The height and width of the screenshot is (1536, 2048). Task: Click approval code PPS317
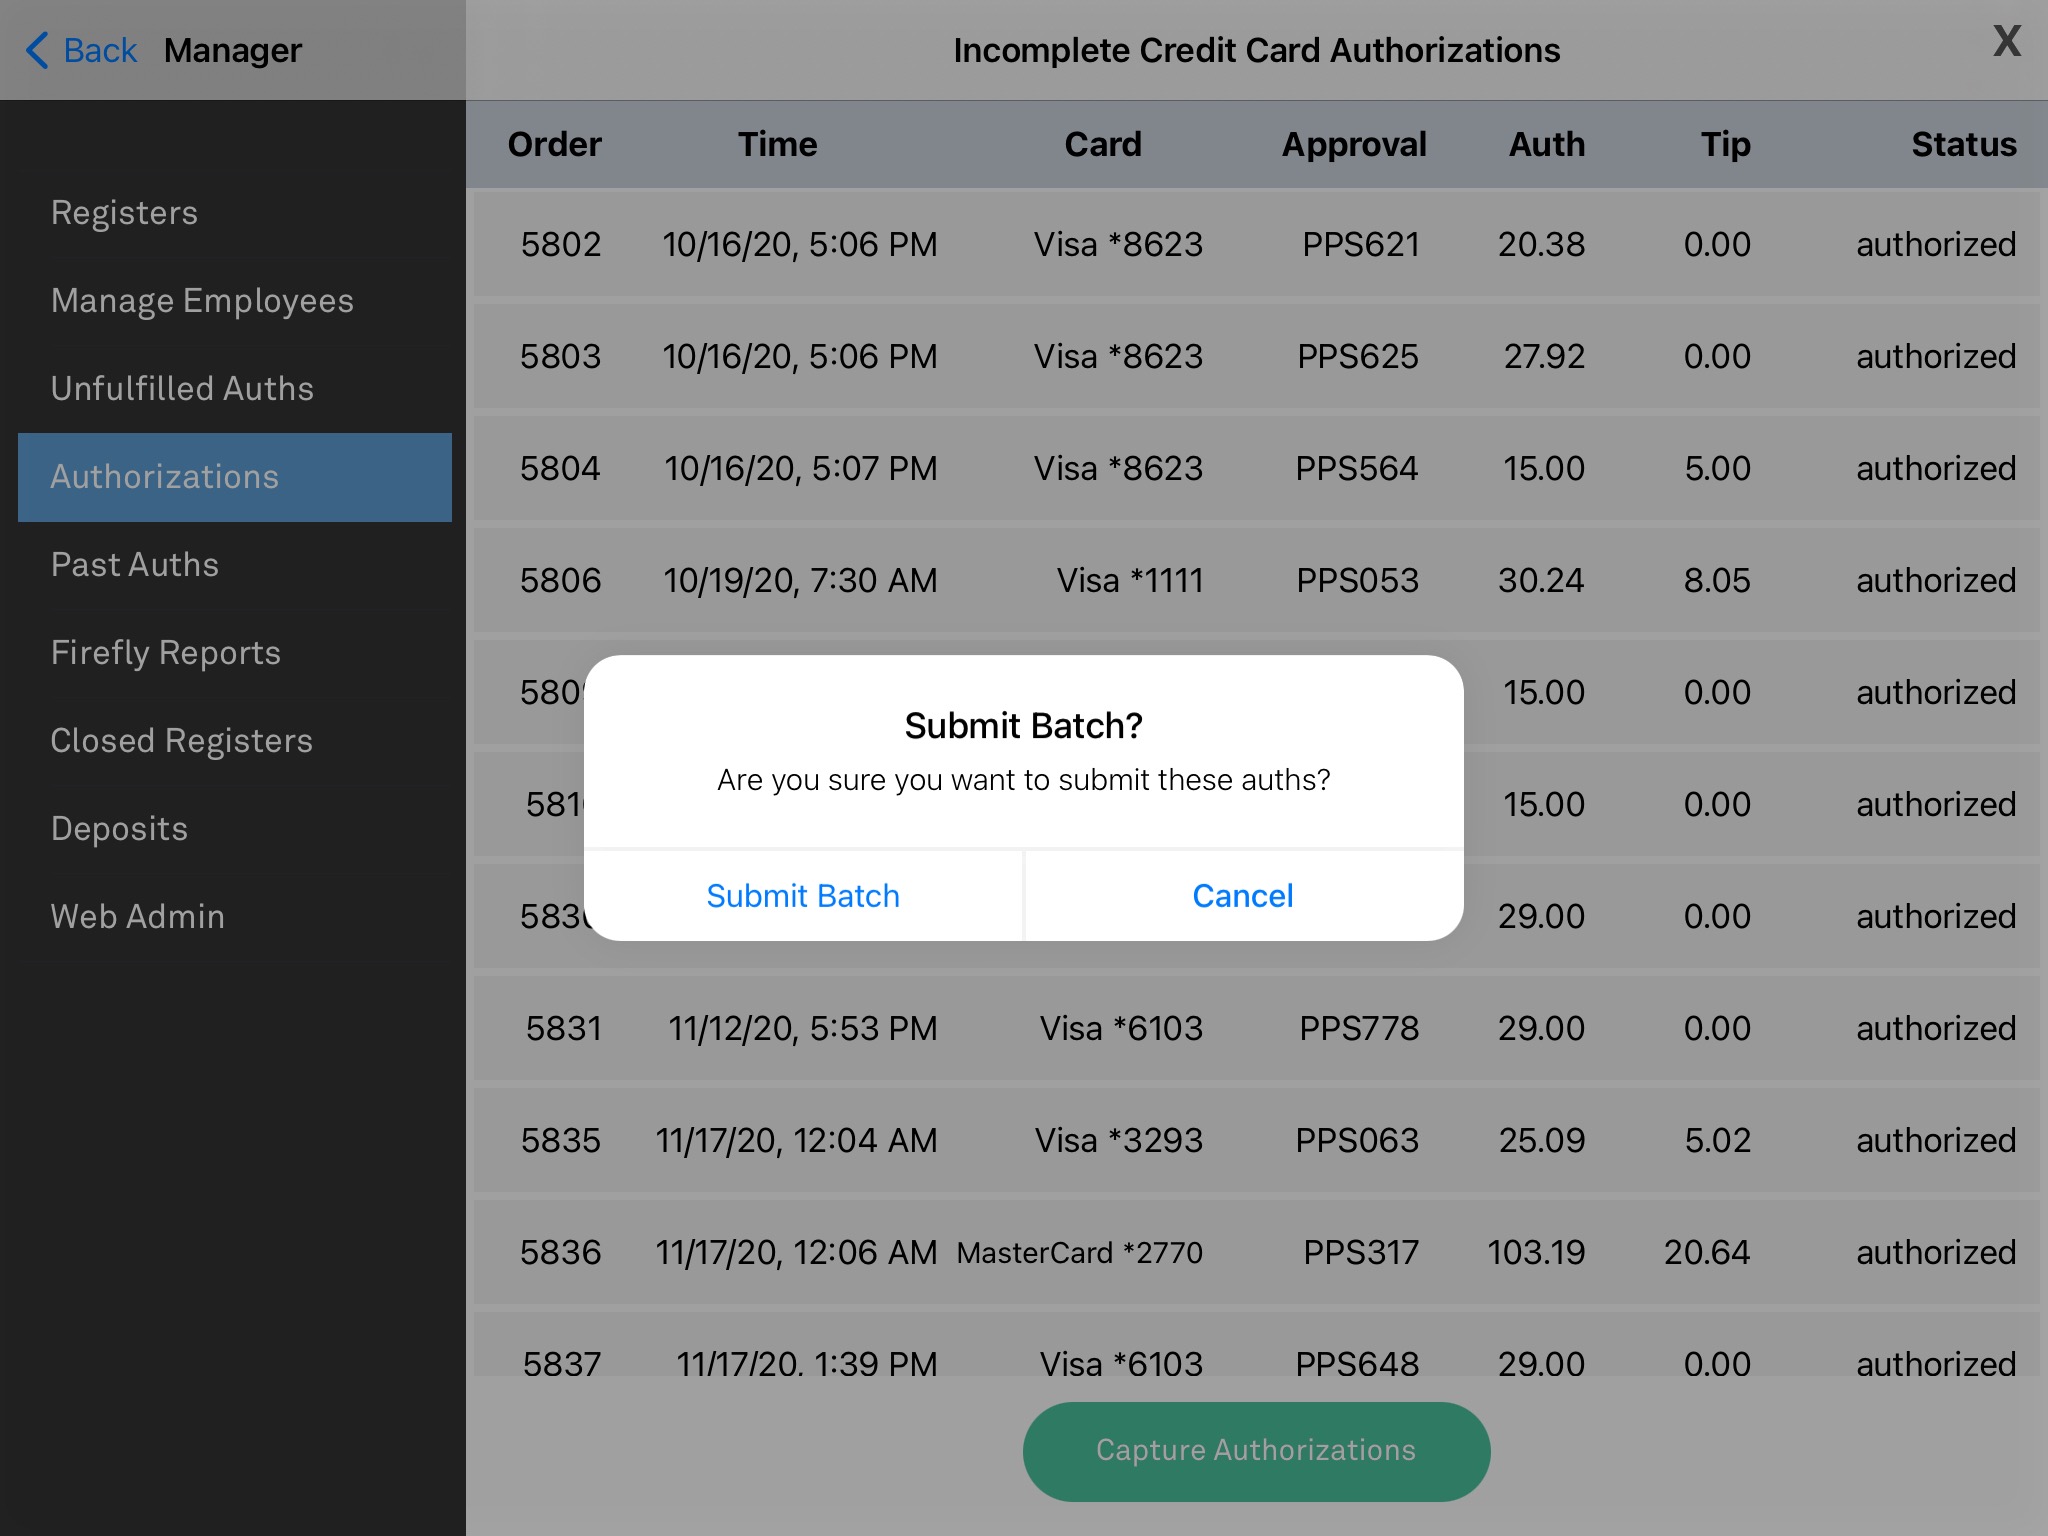point(1361,1252)
